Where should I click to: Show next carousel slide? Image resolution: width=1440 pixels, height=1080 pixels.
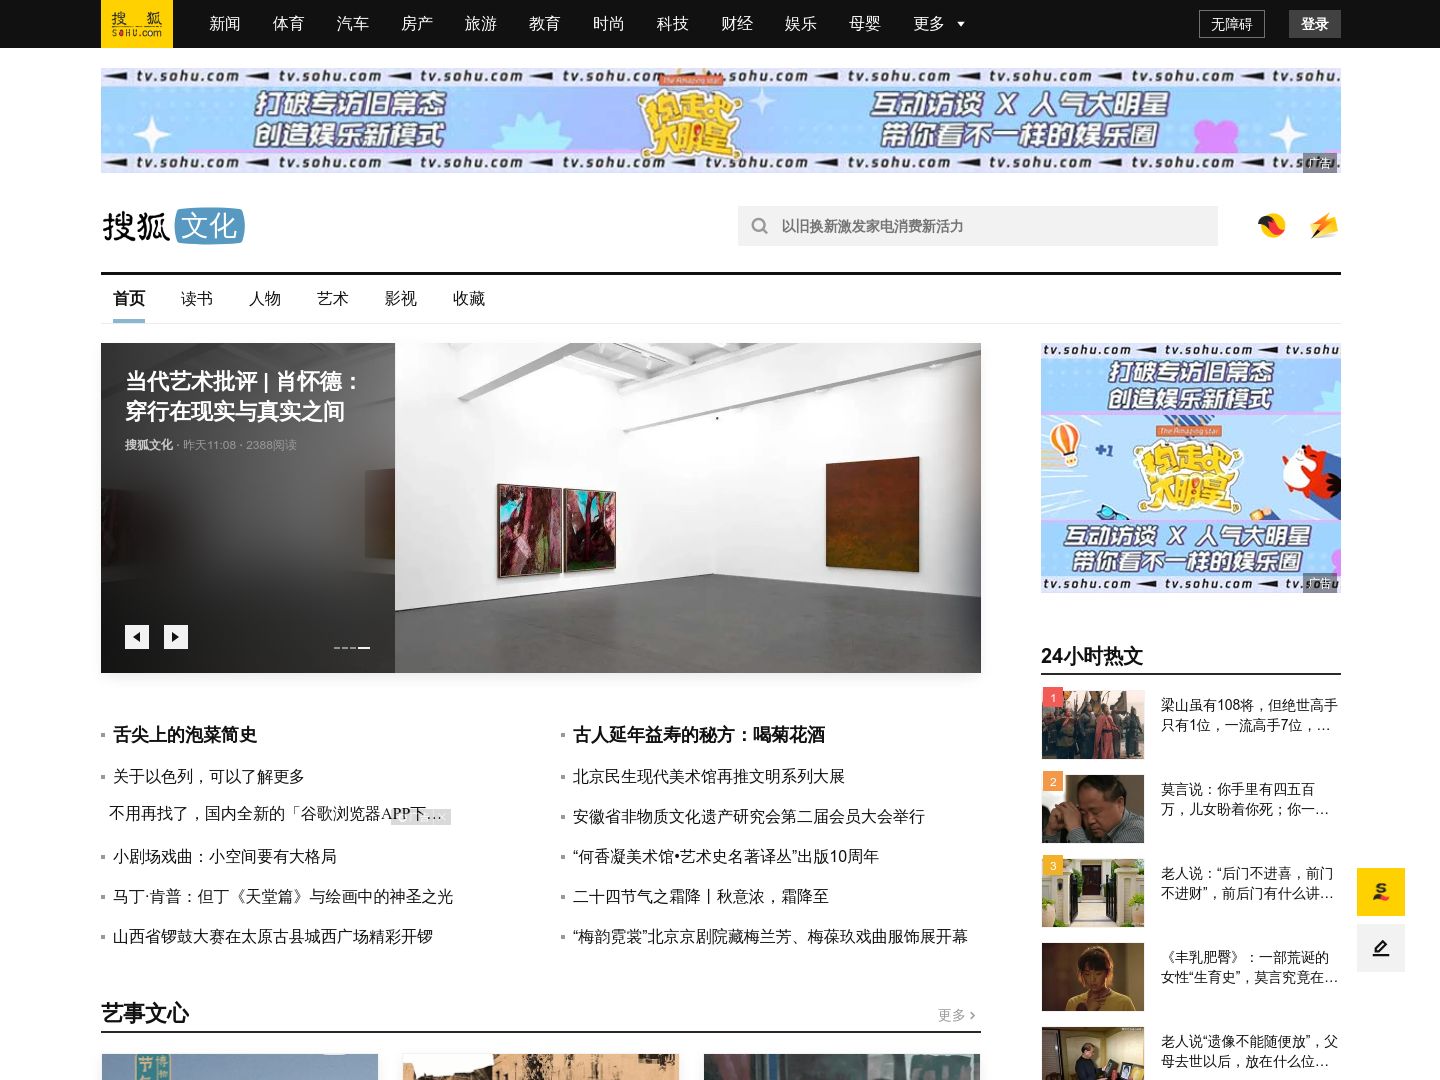pyautogui.click(x=176, y=637)
